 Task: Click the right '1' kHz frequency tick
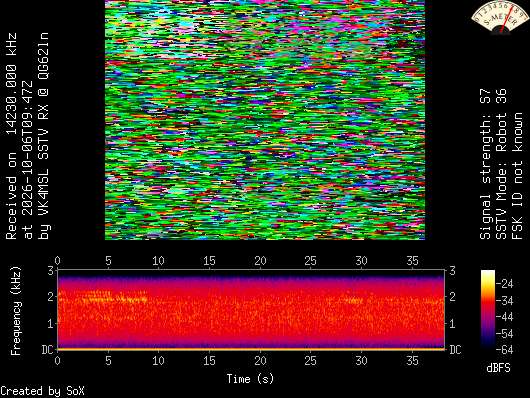(x=452, y=324)
